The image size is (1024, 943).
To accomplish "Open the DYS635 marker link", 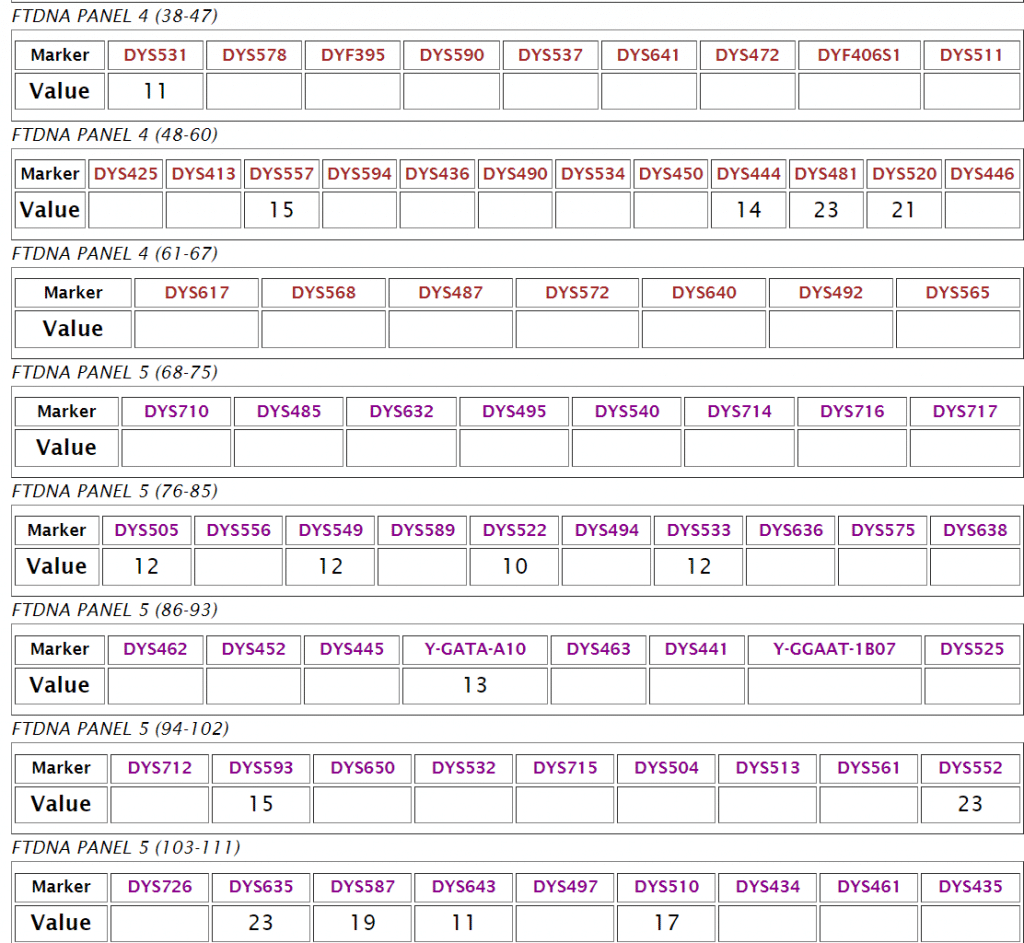I will coord(261,887).
